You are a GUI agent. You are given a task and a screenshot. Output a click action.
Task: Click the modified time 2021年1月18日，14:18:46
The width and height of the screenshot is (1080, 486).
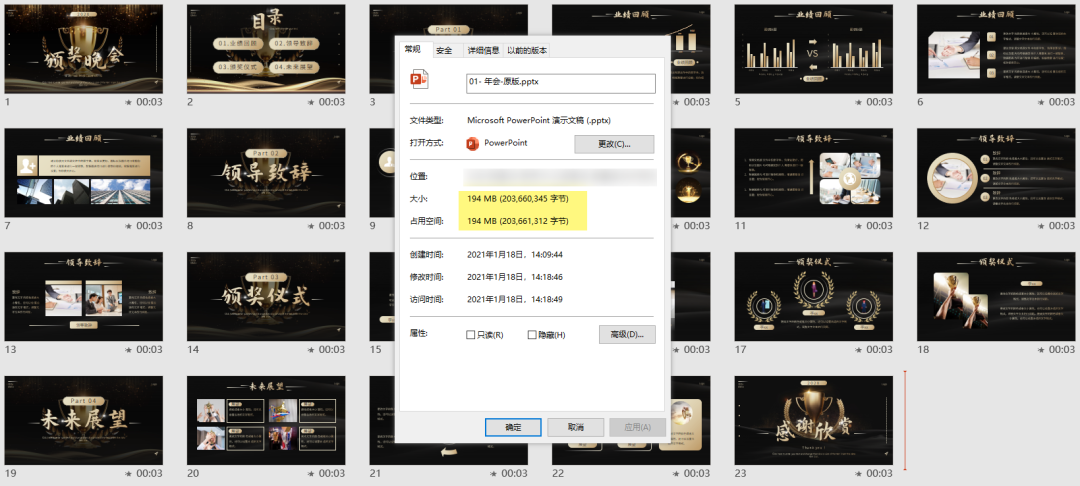pyautogui.click(x=515, y=277)
